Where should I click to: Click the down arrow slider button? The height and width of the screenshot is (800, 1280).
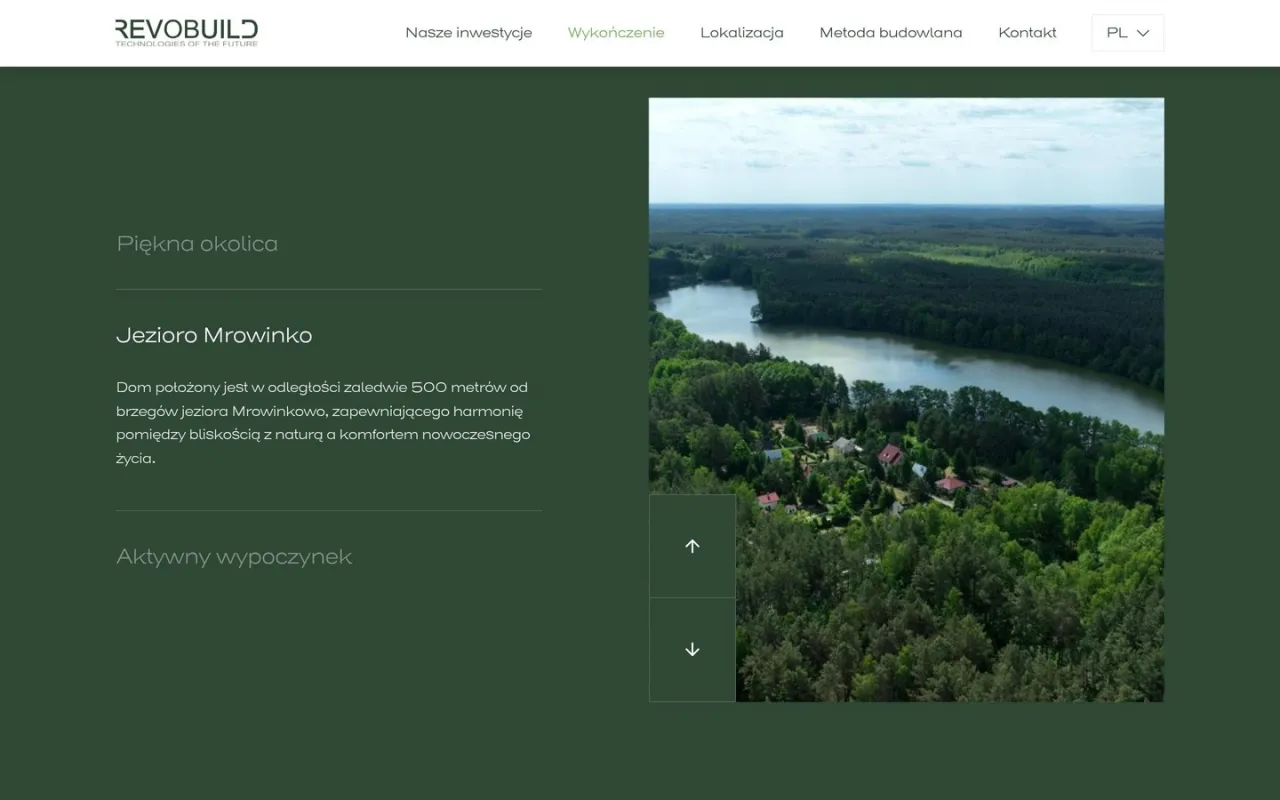692,650
